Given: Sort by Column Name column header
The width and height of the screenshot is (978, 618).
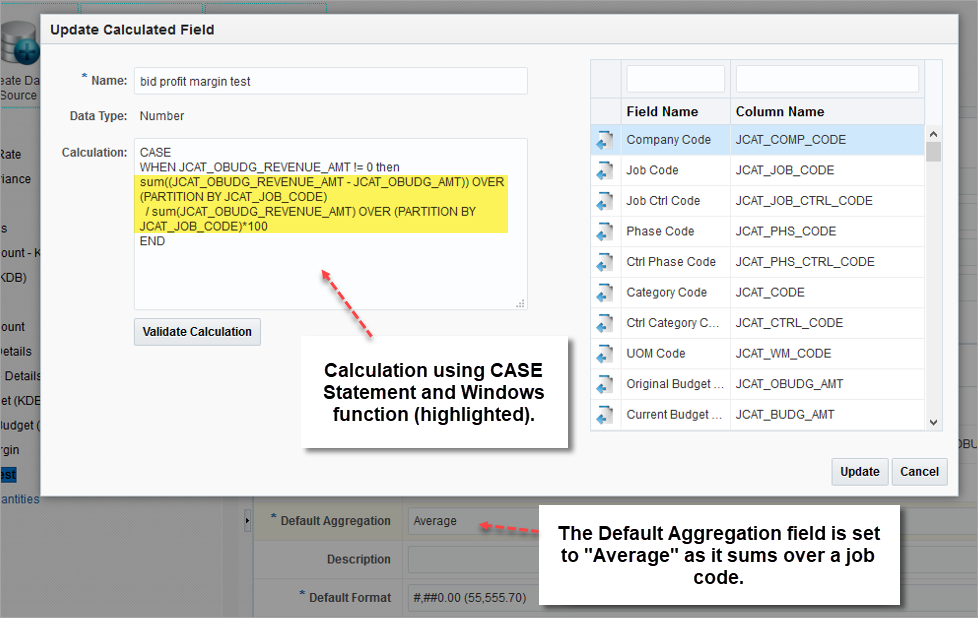Looking at the screenshot, I should 827,112.
